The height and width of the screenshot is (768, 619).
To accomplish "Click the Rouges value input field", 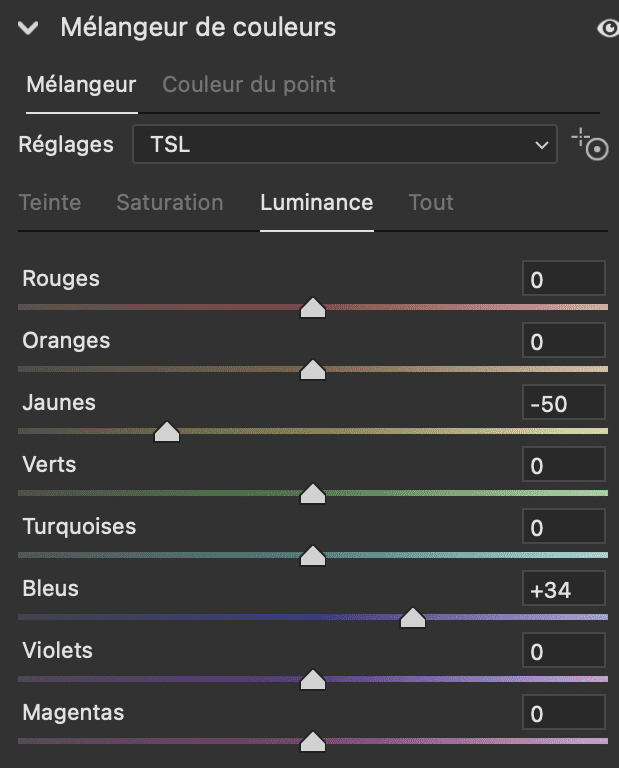I will coord(564,280).
